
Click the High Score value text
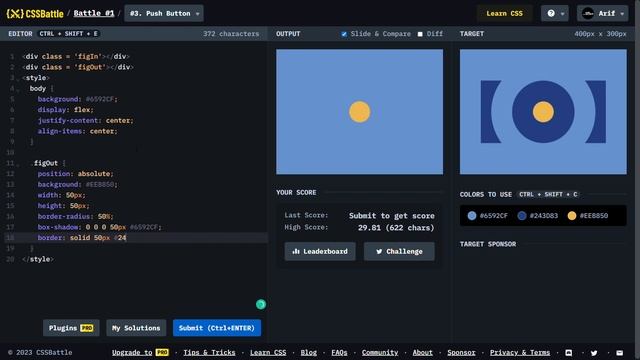396,228
